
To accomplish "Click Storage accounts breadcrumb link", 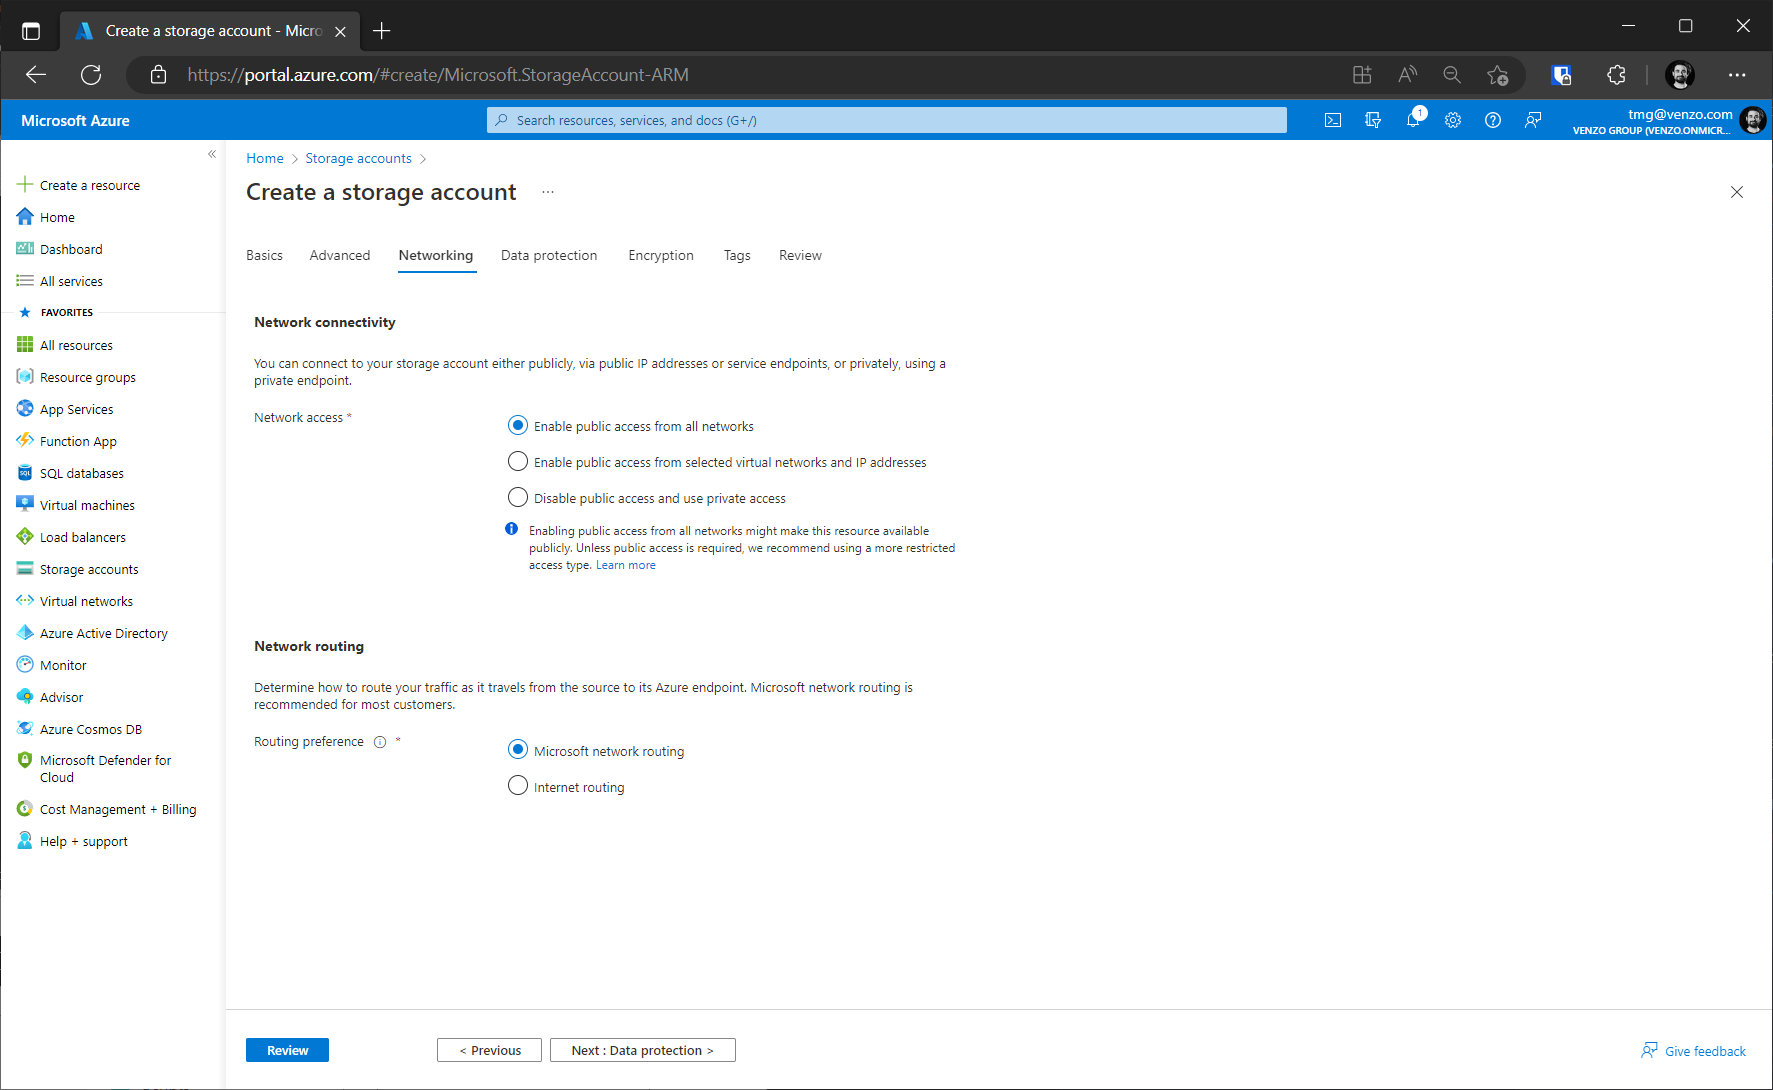I will point(358,158).
